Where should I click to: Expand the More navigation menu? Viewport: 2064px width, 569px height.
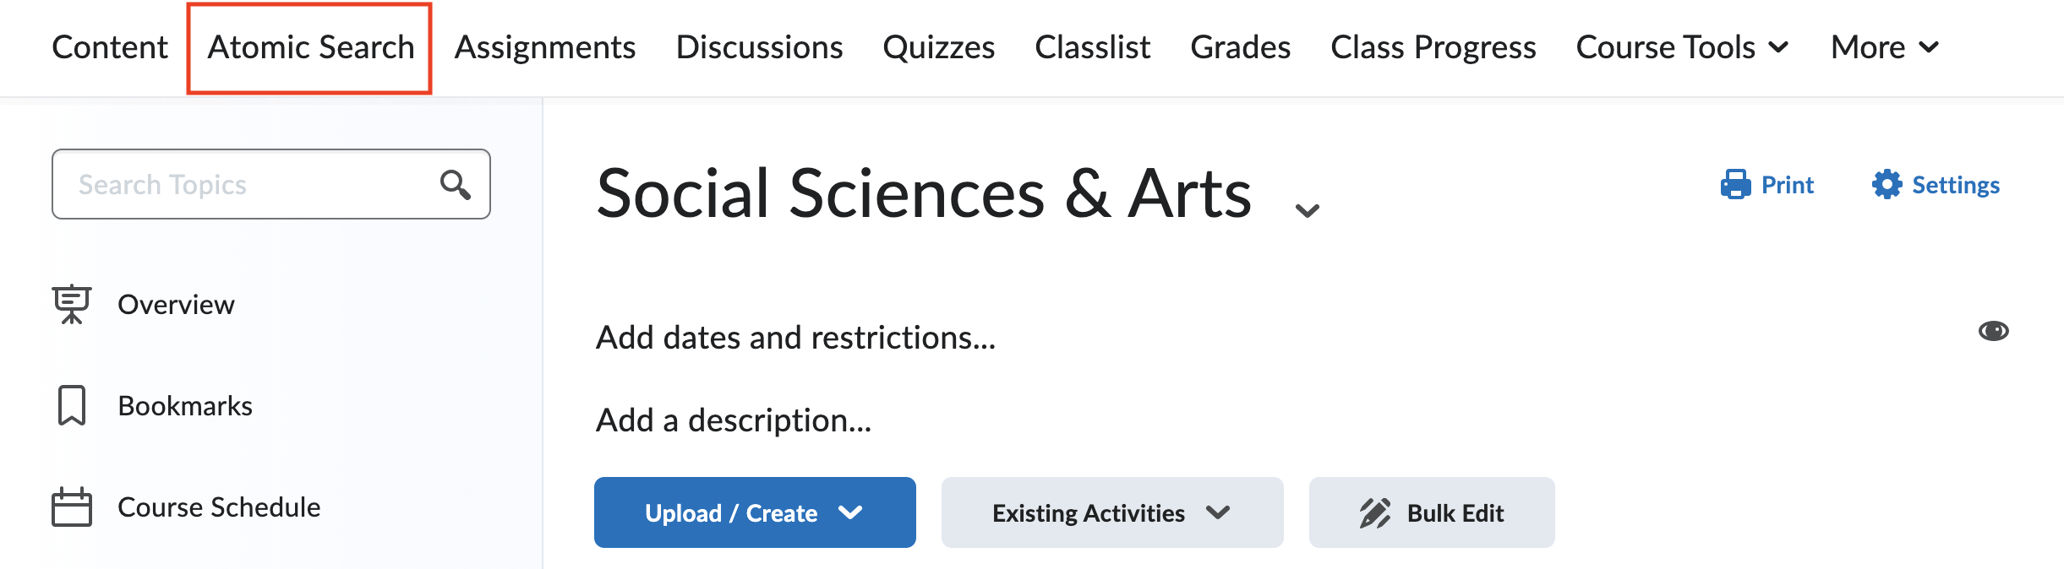1884,47
